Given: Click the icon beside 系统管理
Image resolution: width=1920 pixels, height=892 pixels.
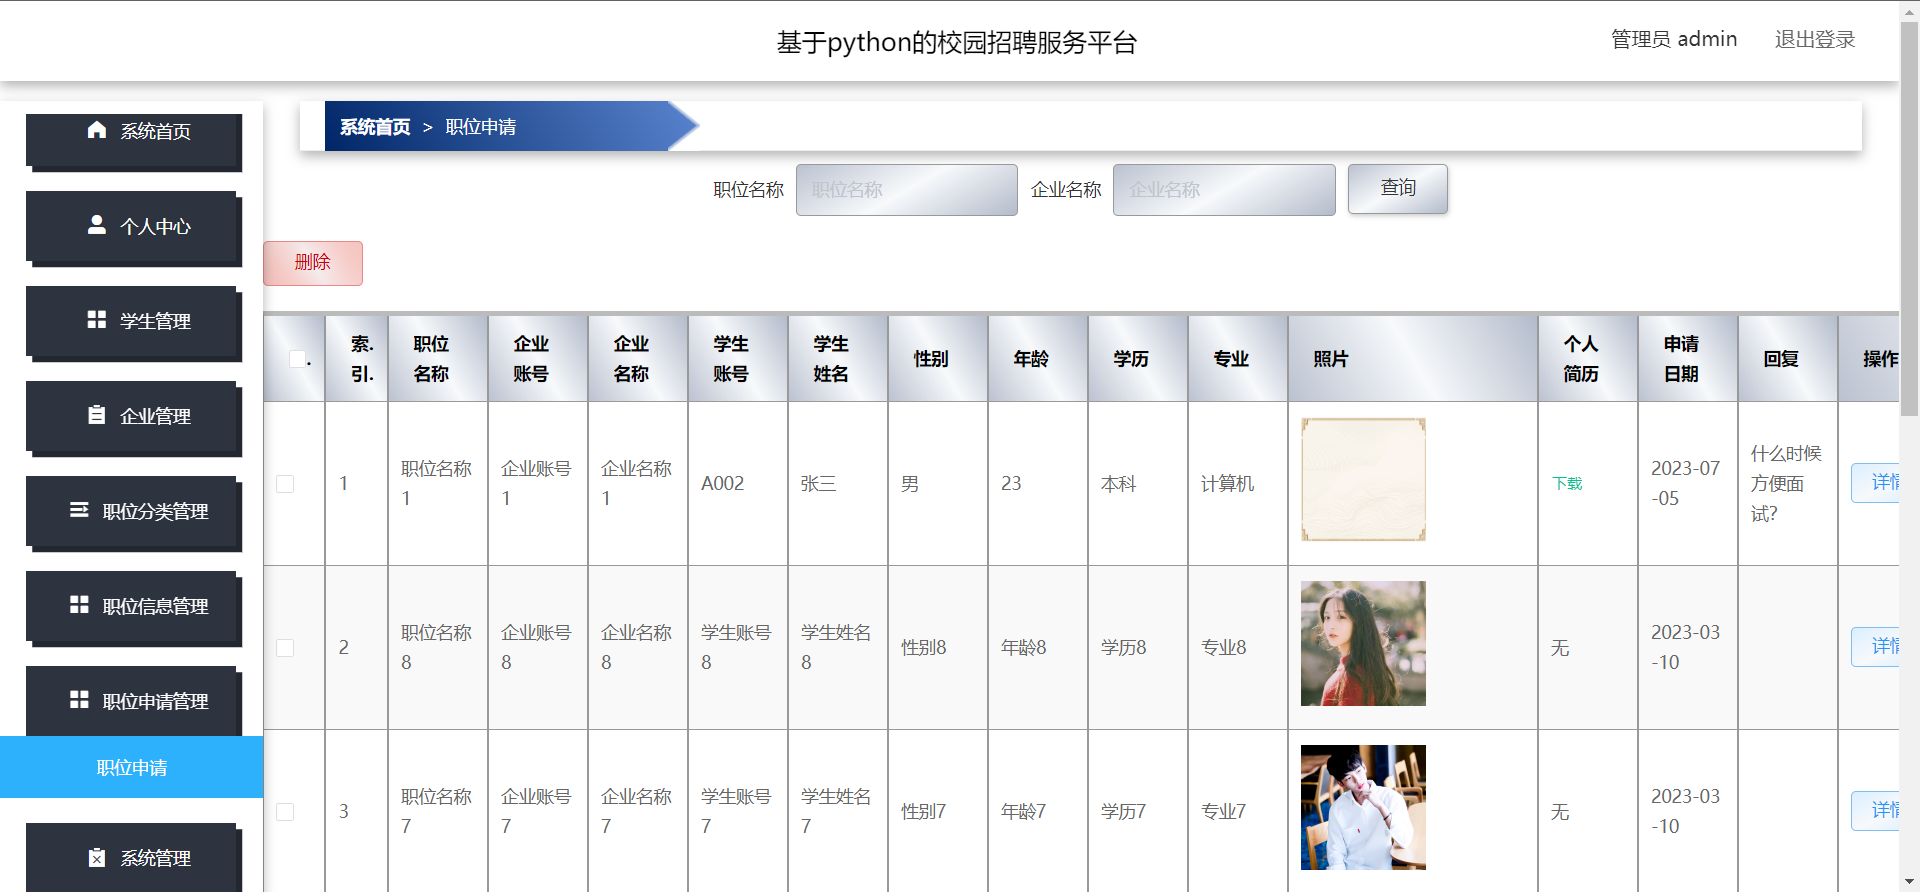Looking at the screenshot, I should tap(97, 857).
